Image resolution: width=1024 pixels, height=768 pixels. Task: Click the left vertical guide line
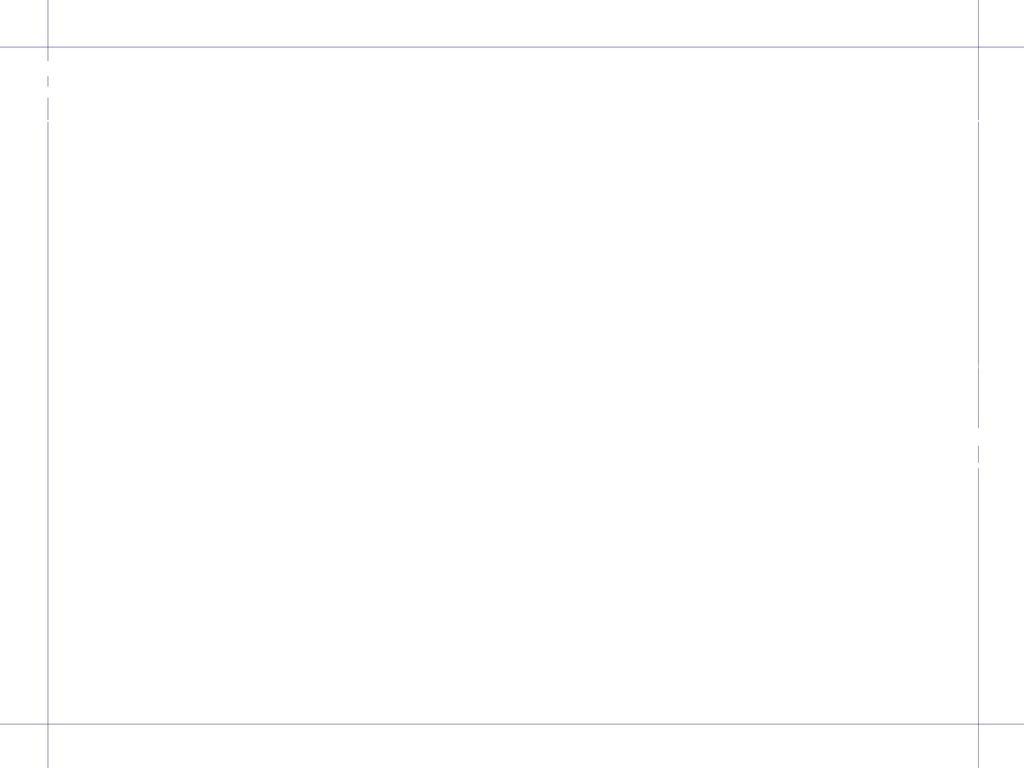(48, 418)
